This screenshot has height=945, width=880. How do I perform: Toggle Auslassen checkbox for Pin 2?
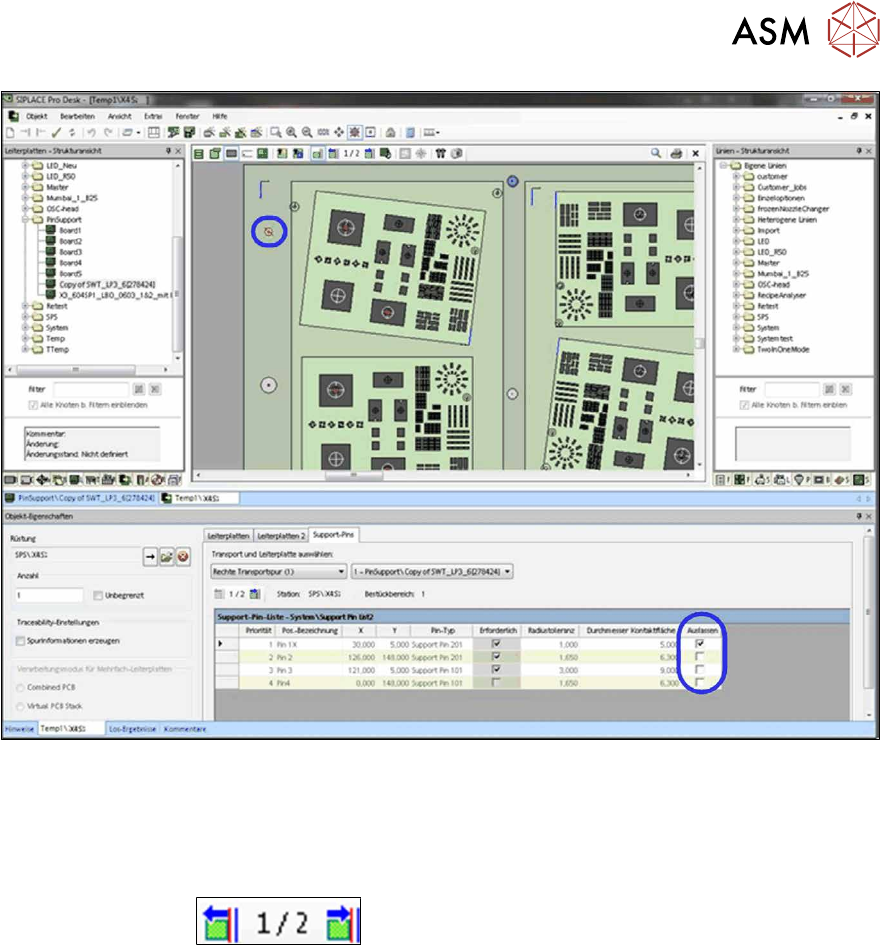coord(700,656)
